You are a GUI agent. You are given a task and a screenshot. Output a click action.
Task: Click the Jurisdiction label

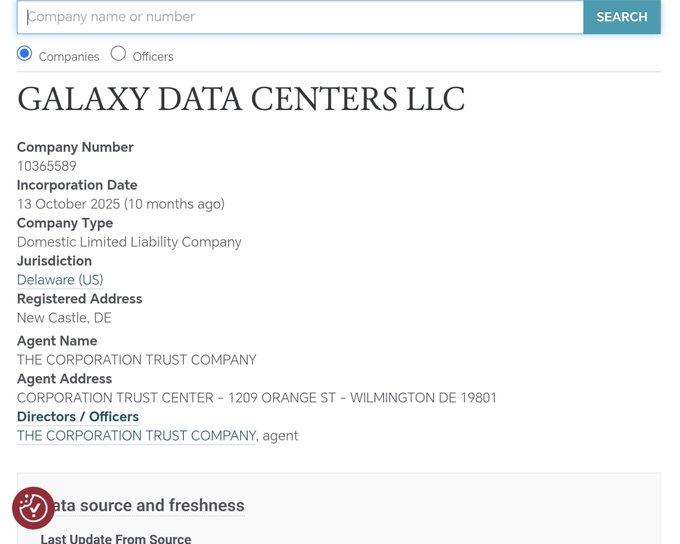(x=54, y=261)
